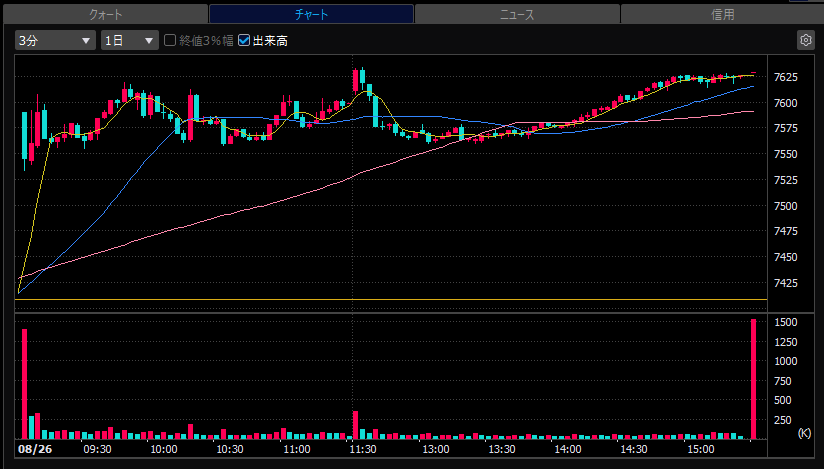Click the opening volume bar at 08/26
Screen dimensions: 824x469
tap(24, 384)
